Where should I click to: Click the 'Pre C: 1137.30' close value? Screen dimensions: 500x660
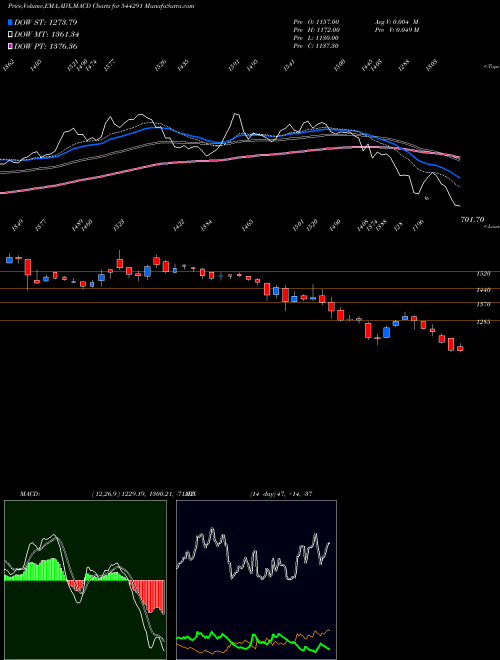(x=316, y=46)
